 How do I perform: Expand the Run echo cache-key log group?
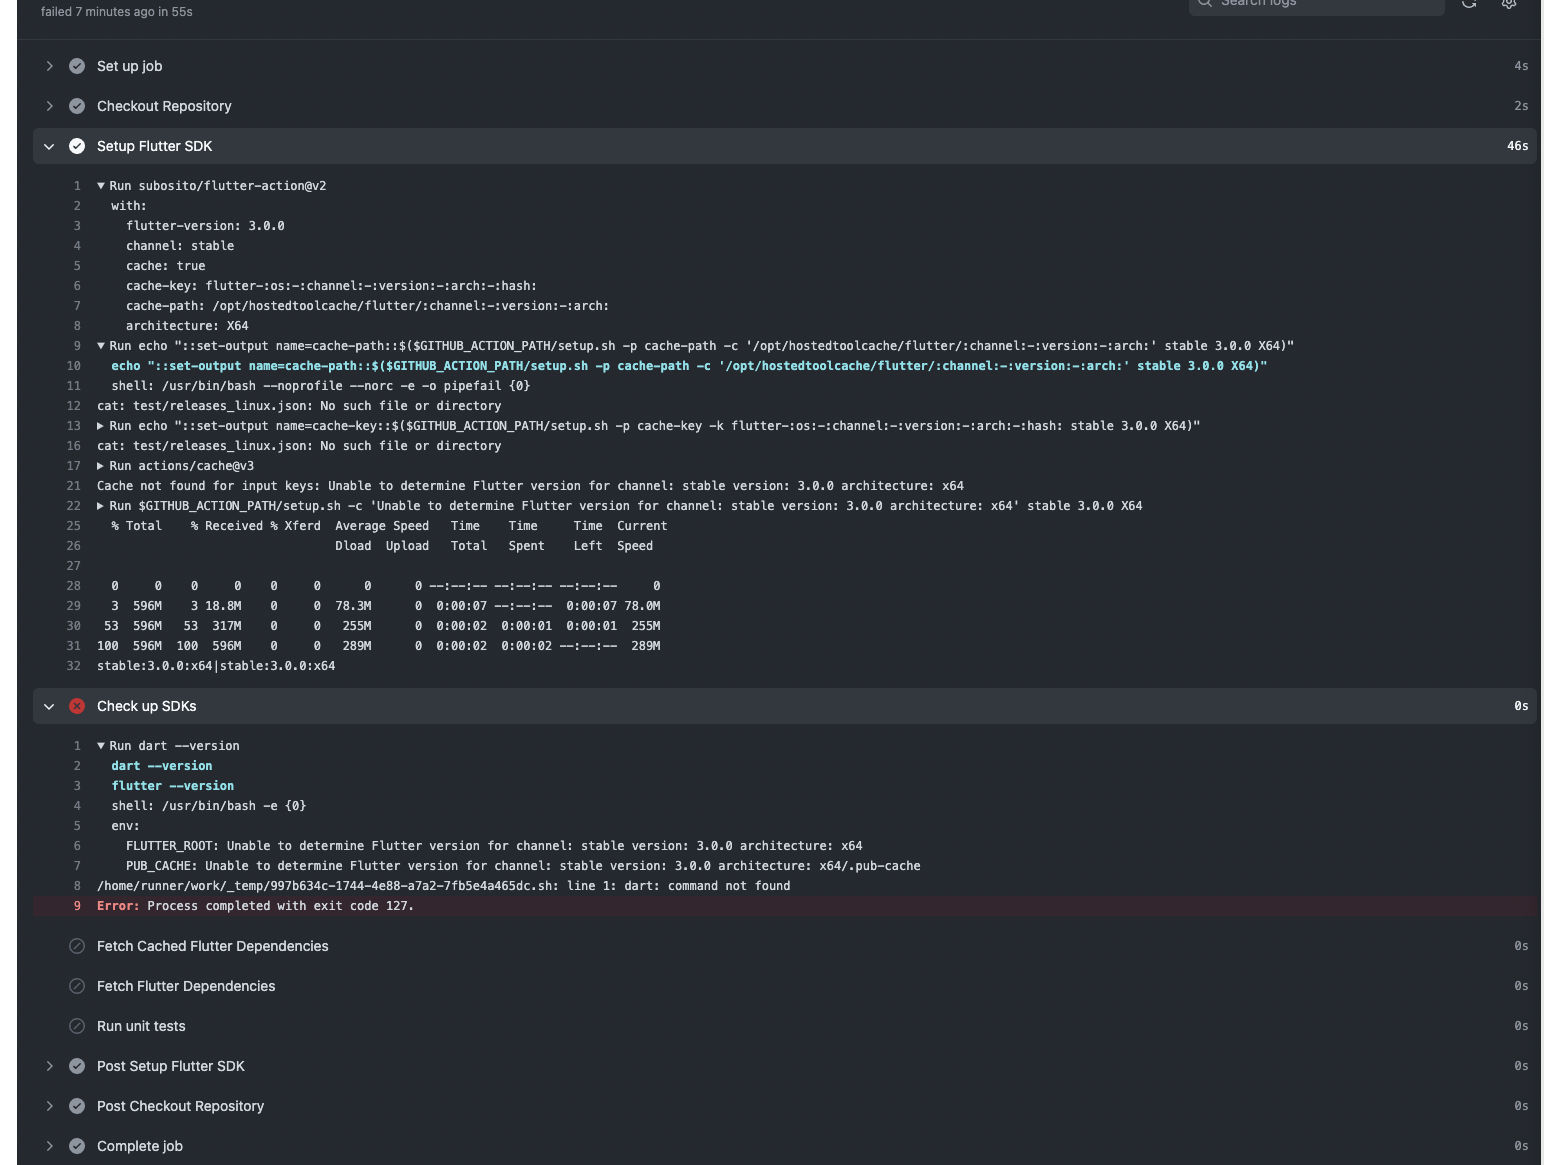pos(100,425)
